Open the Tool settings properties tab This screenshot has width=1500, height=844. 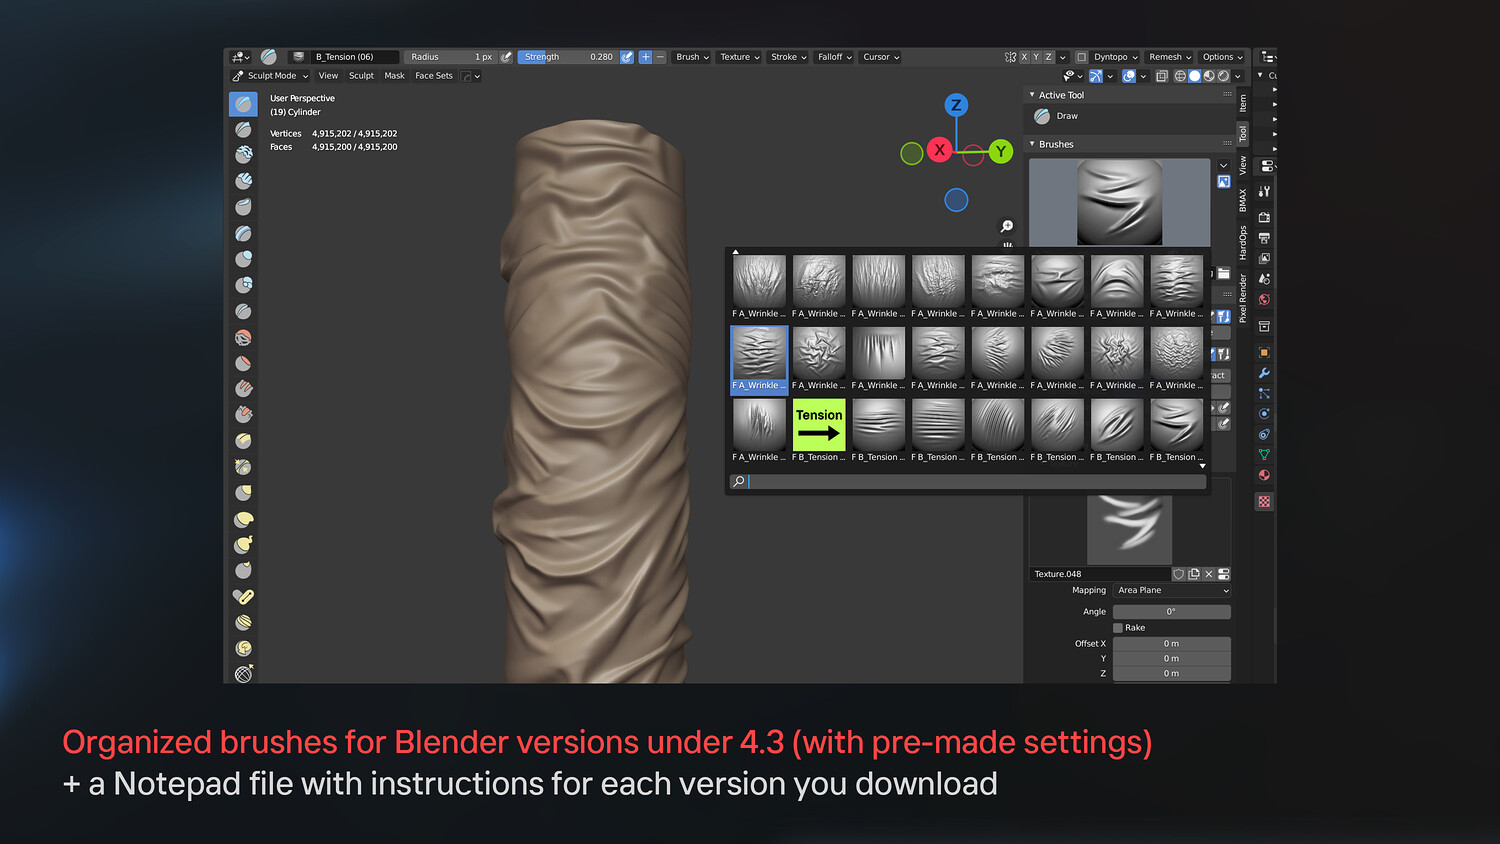[1264, 191]
